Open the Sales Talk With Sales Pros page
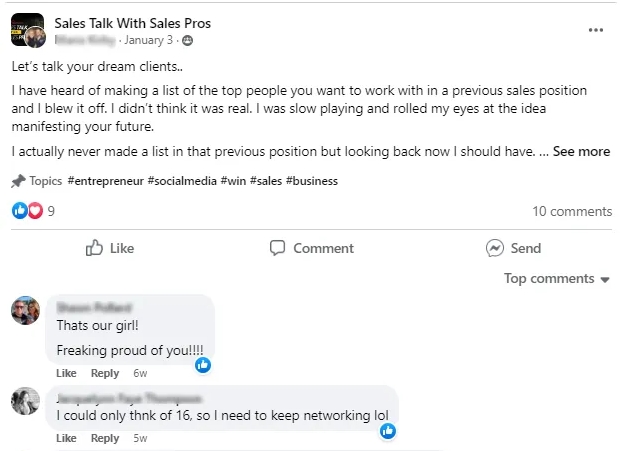This screenshot has height=451, width=620. [x=133, y=23]
